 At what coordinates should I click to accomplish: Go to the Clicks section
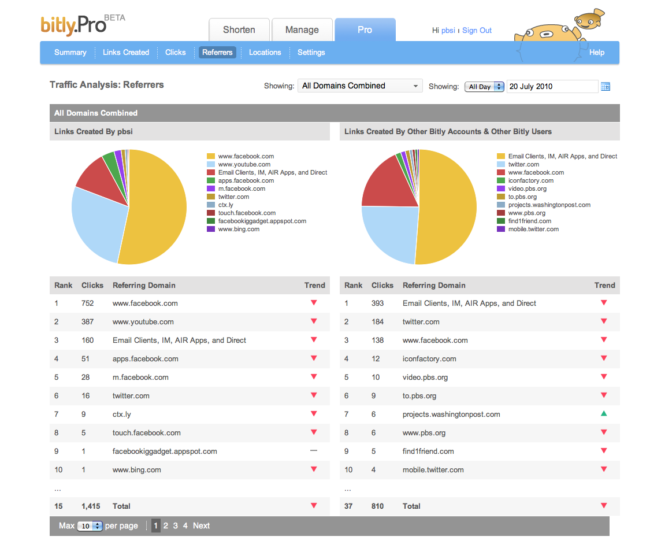pyautogui.click(x=175, y=52)
